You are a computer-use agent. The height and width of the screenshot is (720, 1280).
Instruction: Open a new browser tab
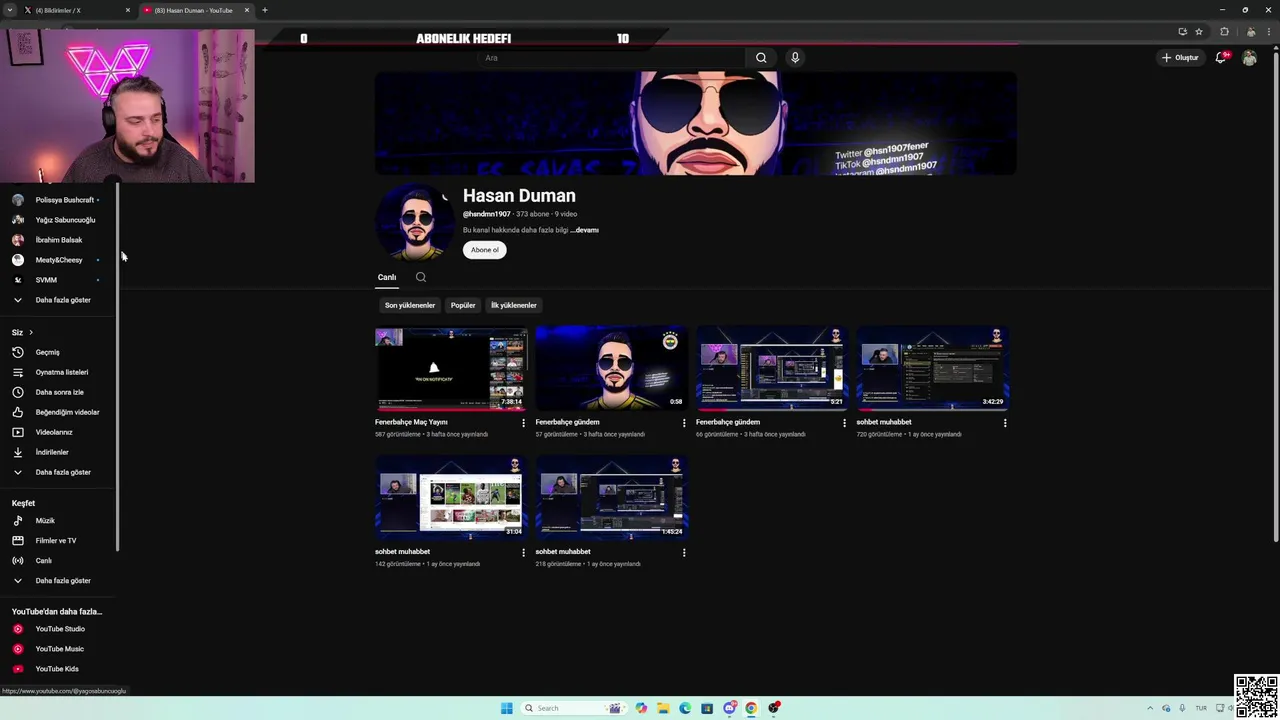[x=265, y=10]
